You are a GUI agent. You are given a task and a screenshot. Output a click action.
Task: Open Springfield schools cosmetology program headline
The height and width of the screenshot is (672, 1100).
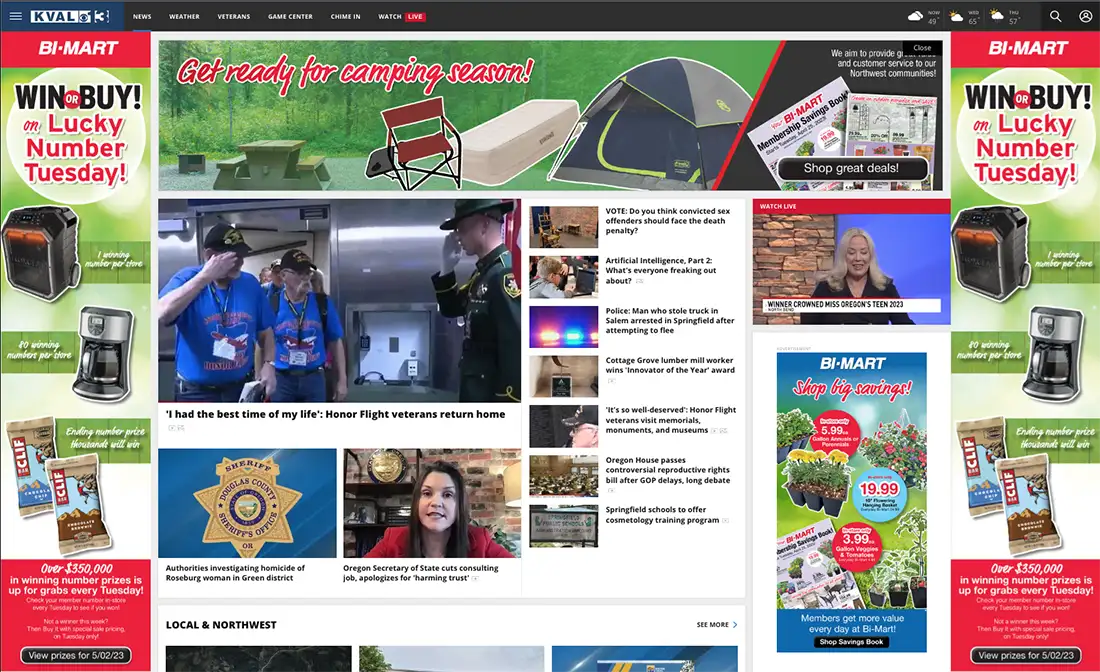click(662, 515)
